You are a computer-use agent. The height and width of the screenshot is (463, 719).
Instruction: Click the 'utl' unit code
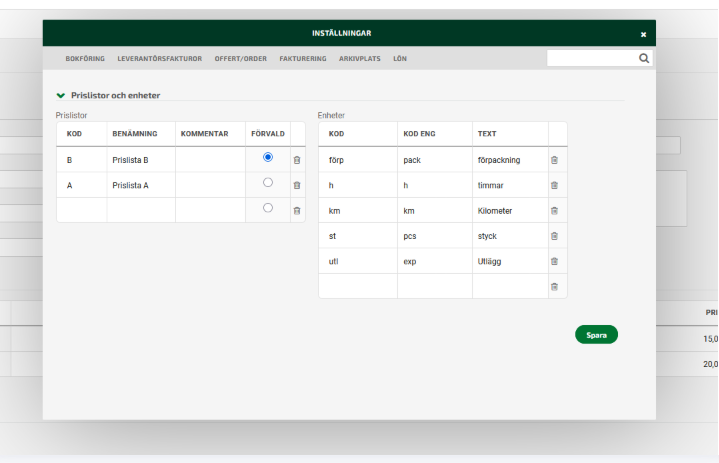point(358,261)
